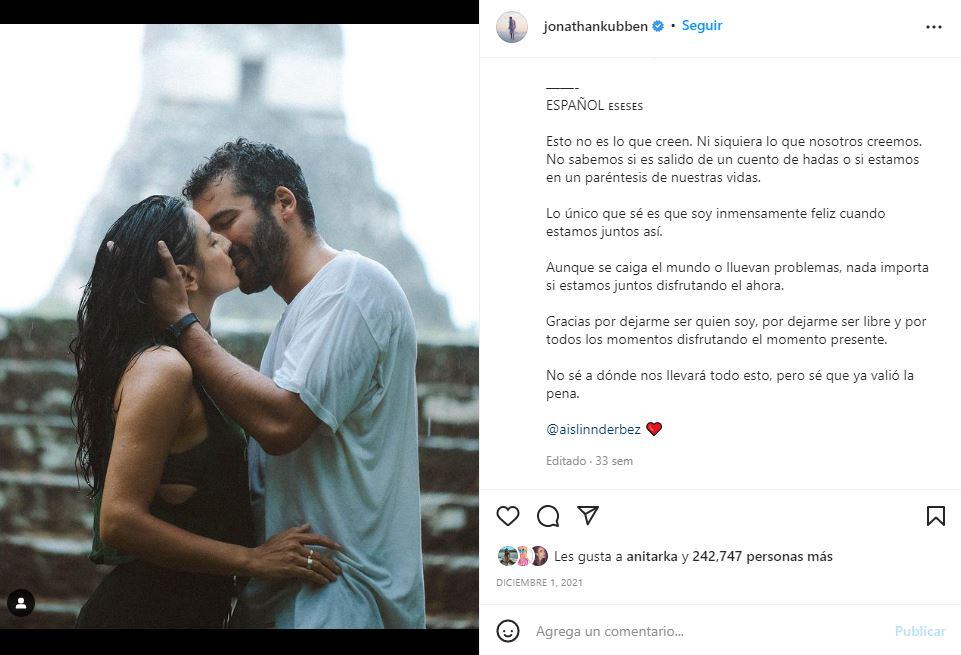
Task: Submit the comment with Publicar
Action: 920,631
